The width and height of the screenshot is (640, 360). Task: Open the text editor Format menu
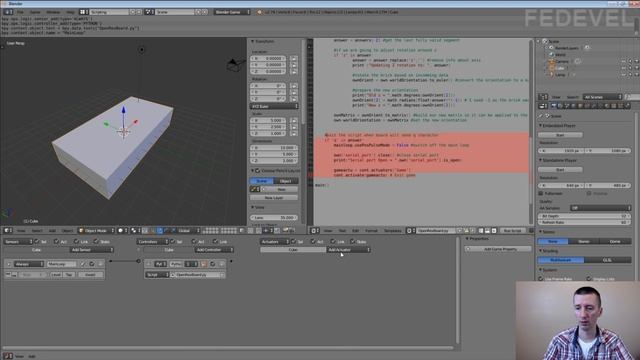tap(371, 231)
